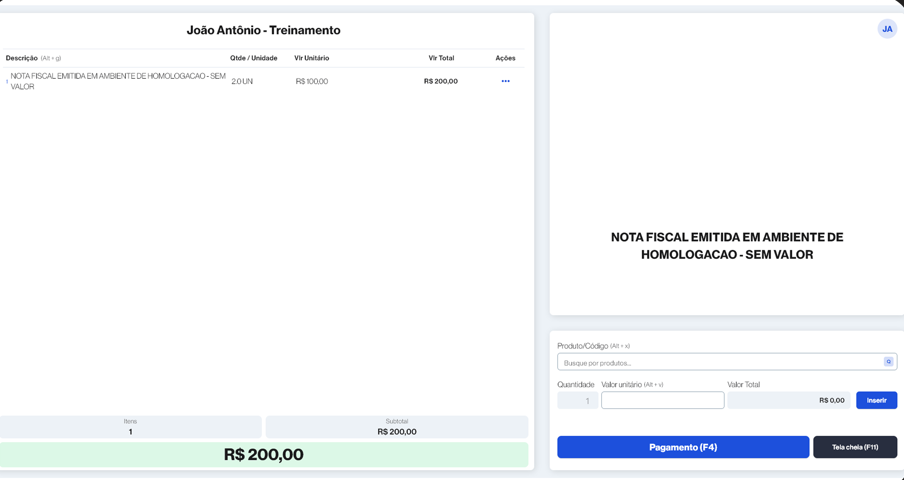This screenshot has height=480, width=904.
Task: Click the JA user avatar
Action: 887,29
